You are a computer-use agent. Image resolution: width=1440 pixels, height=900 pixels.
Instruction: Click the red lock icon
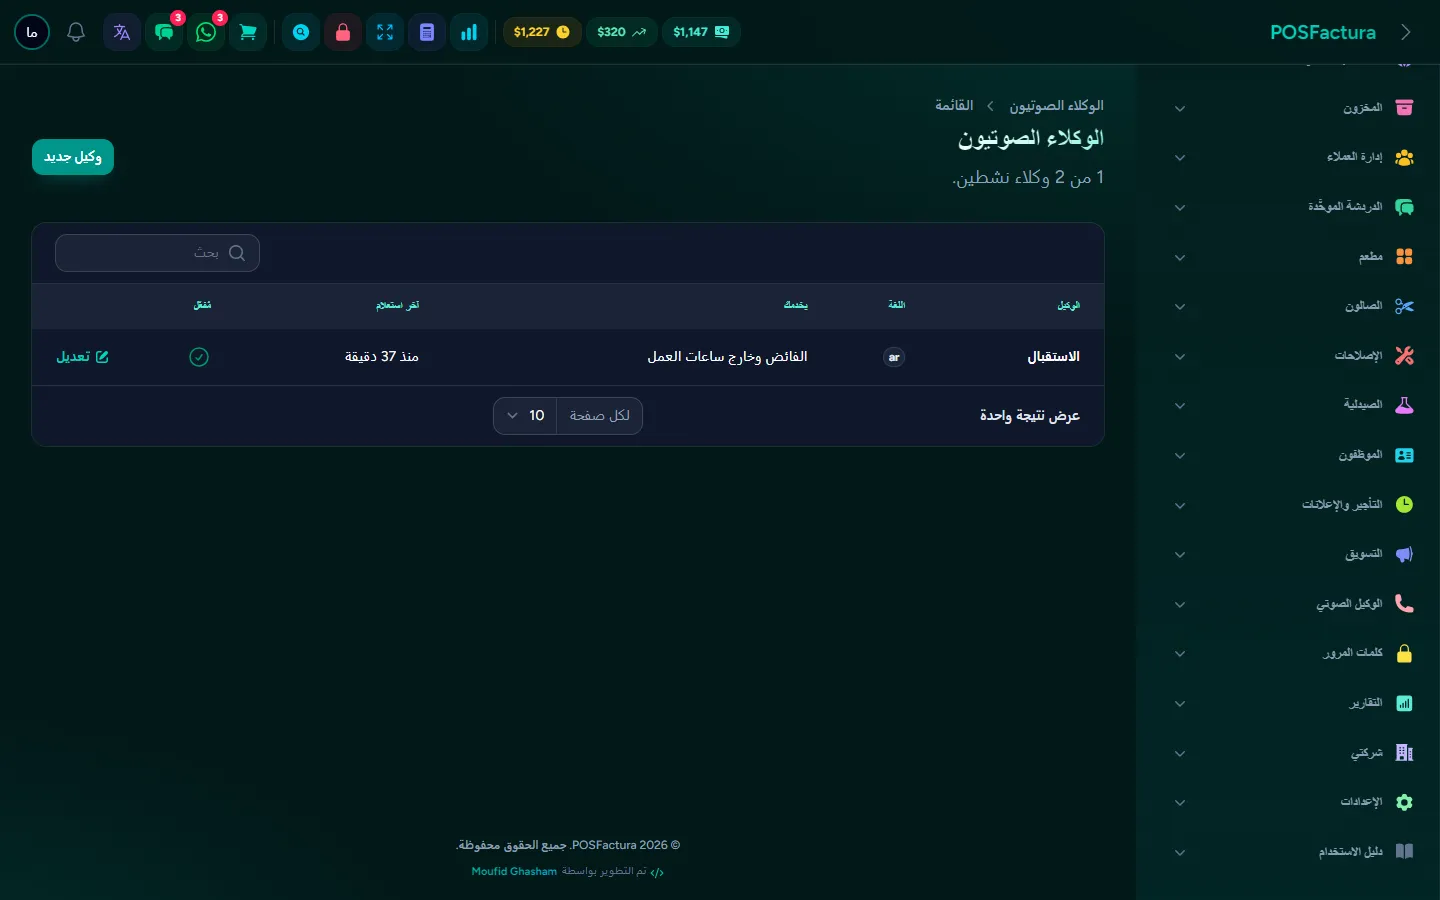(343, 32)
